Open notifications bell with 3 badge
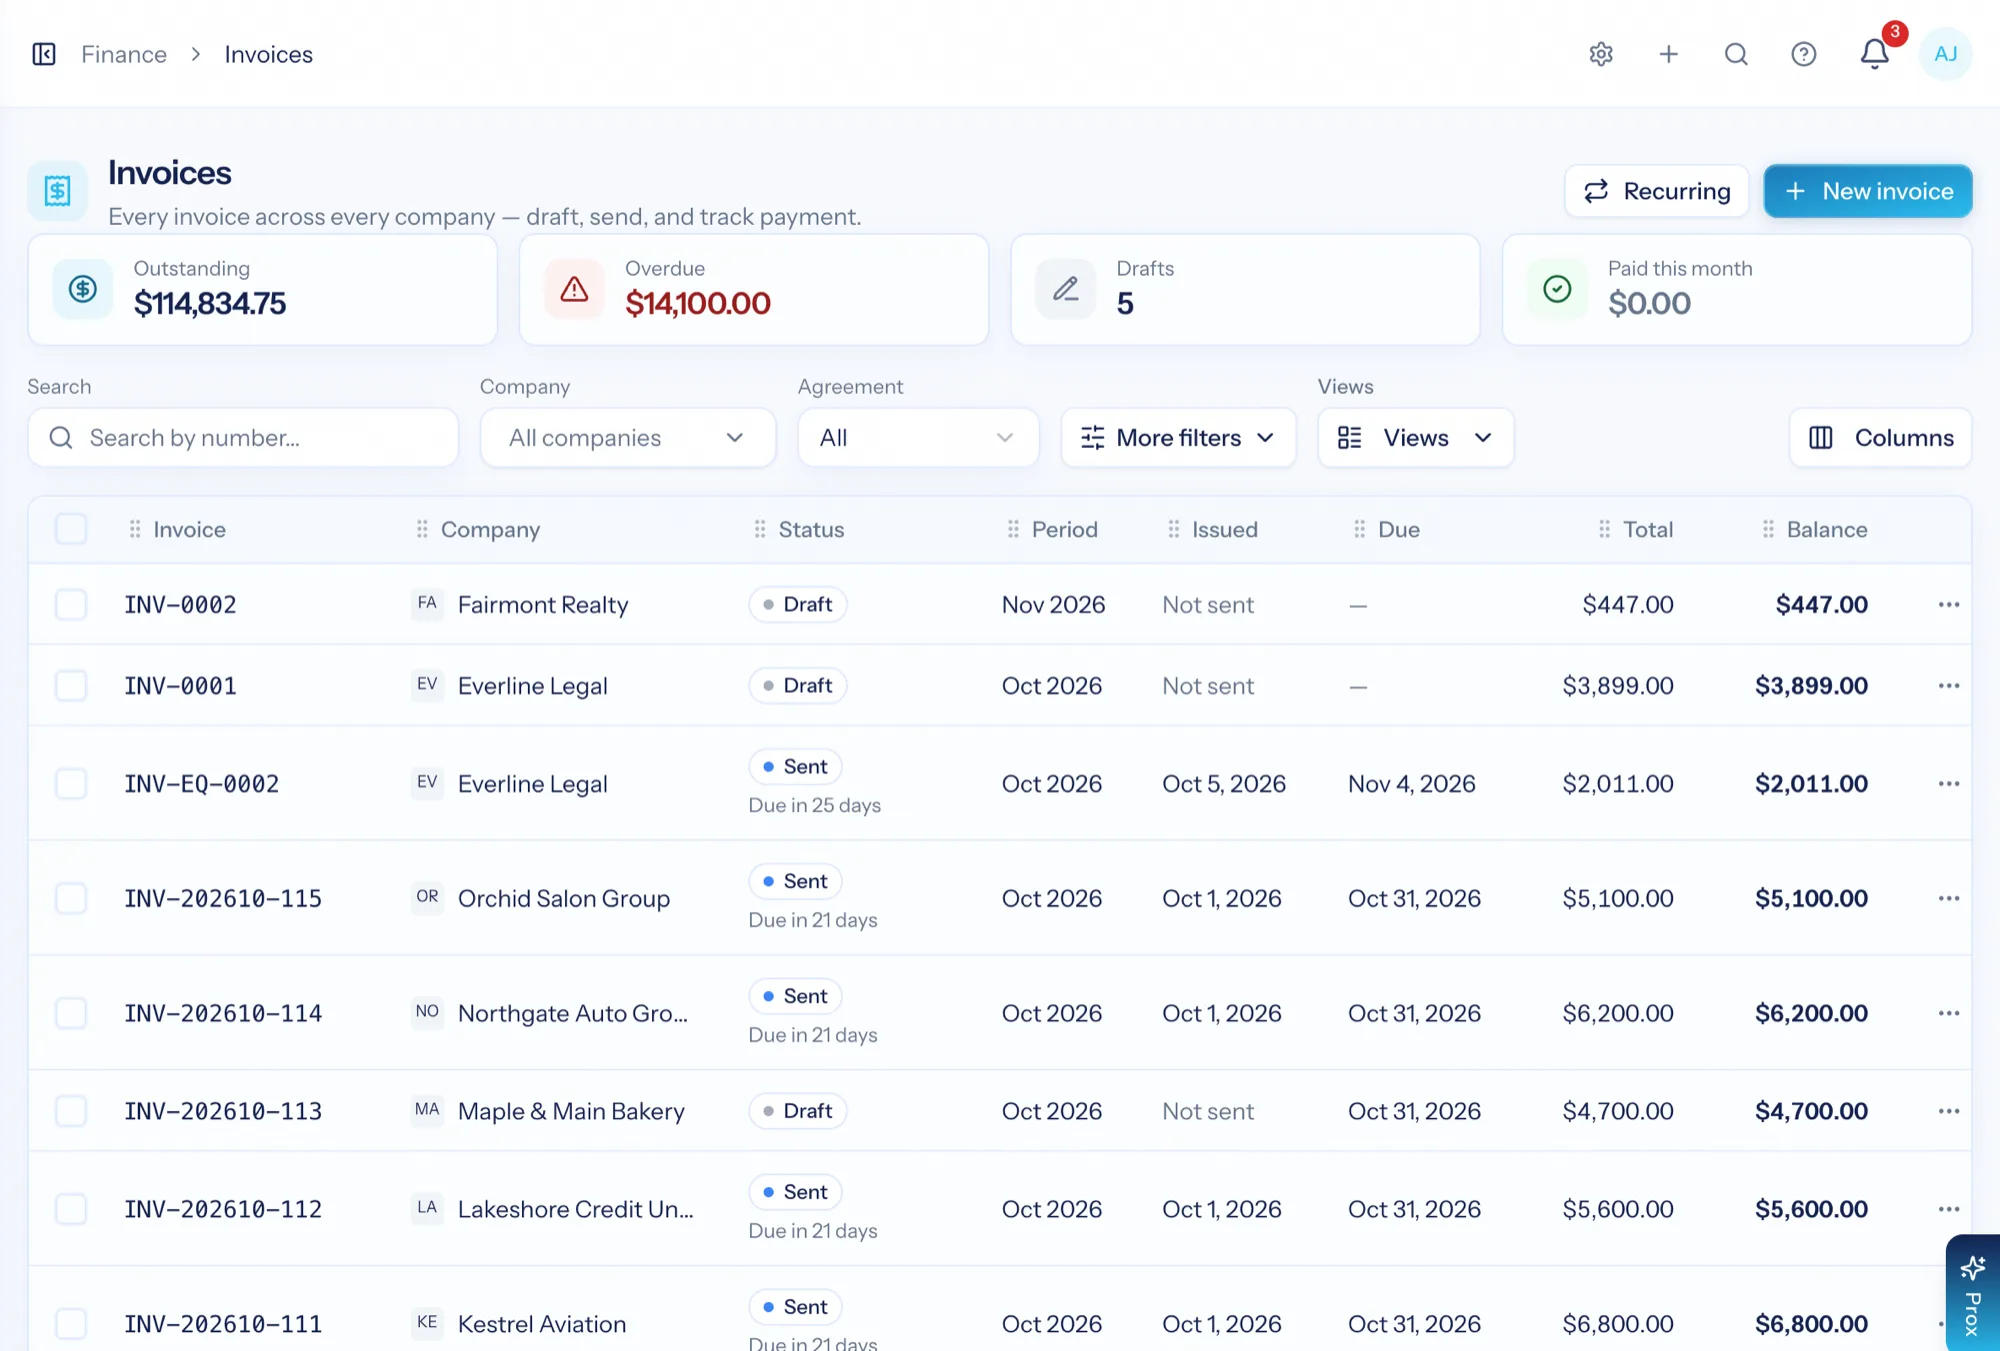Screen dimensions: 2000x1351 coord(1875,54)
